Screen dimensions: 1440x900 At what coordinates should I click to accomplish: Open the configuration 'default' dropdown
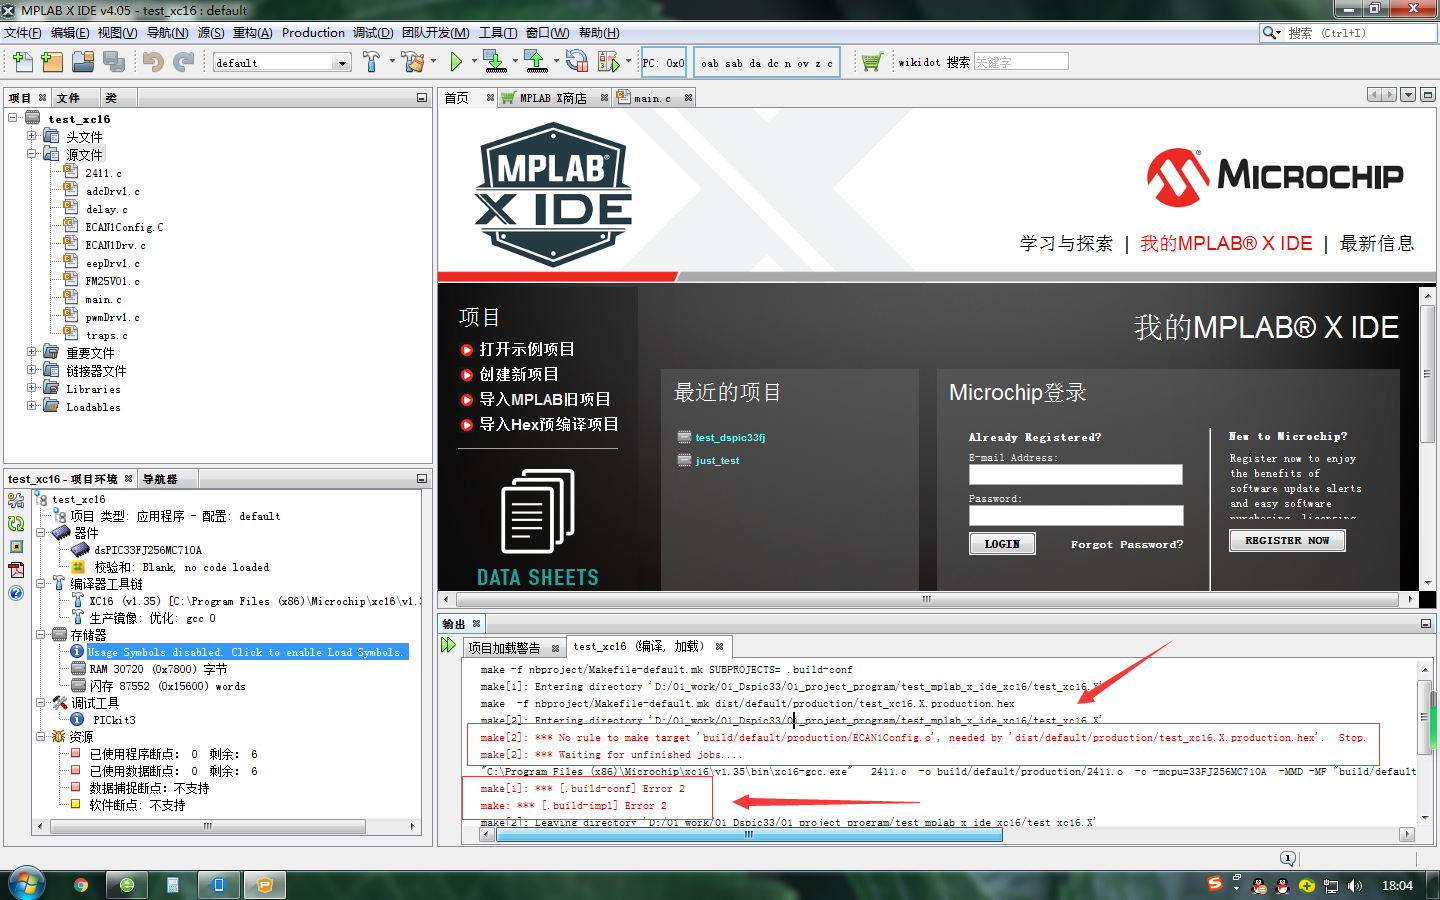click(x=342, y=63)
